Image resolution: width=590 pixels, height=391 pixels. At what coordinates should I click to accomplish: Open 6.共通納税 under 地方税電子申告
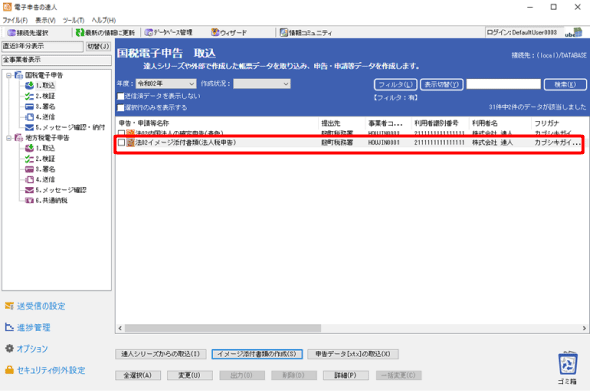(46, 201)
